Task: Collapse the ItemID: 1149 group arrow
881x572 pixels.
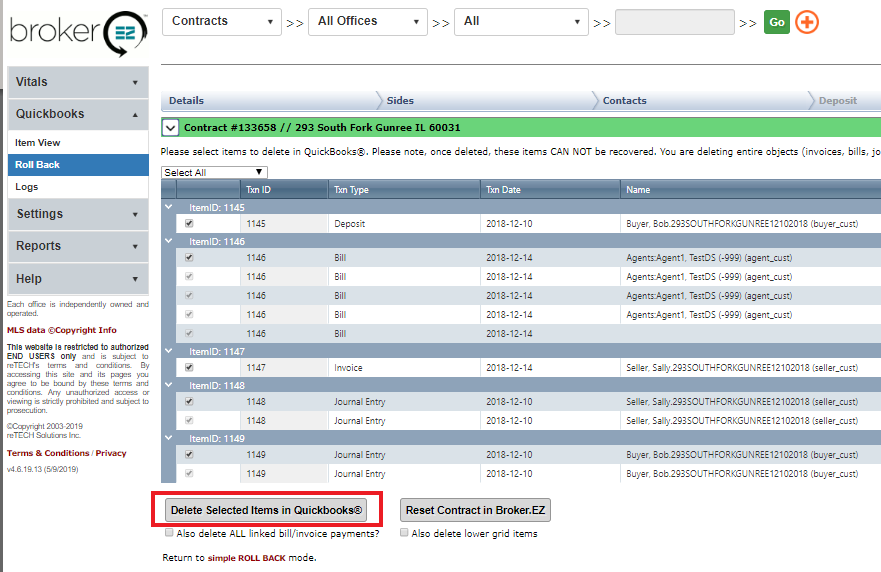Action: [x=168, y=437]
